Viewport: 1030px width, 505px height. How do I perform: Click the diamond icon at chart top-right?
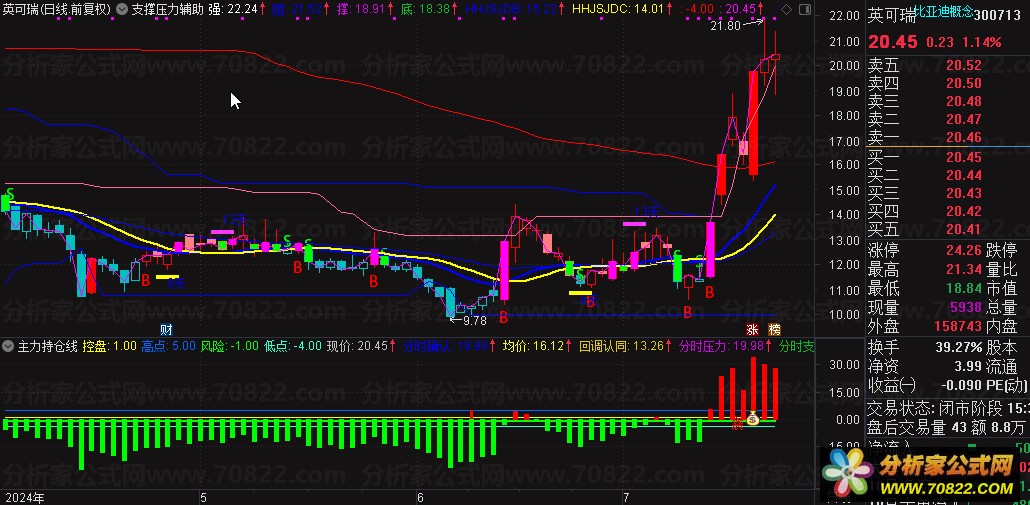tap(787, 9)
